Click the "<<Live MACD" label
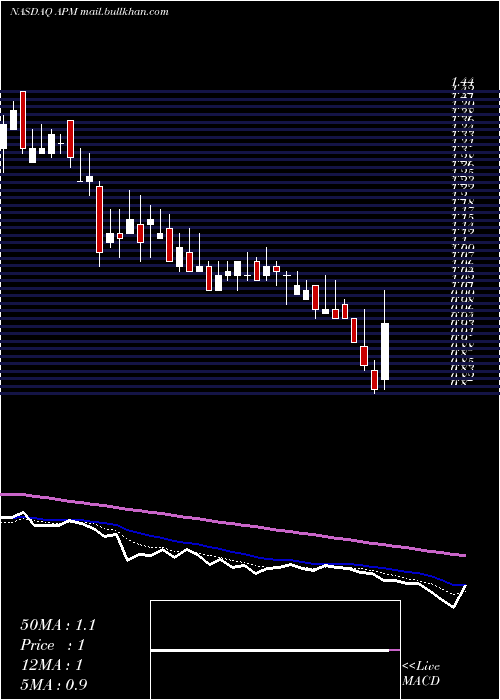The image size is (500, 700). (421, 673)
